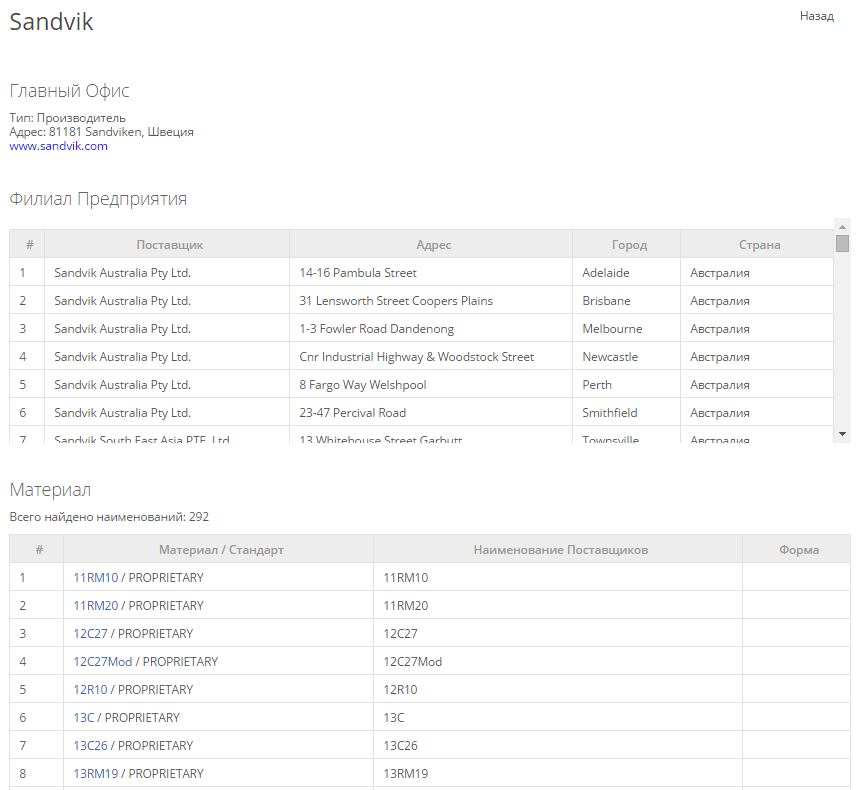Image resolution: width=859 pixels, height=790 pixels.
Task: Open the 11RM10 material link
Action: pos(96,577)
